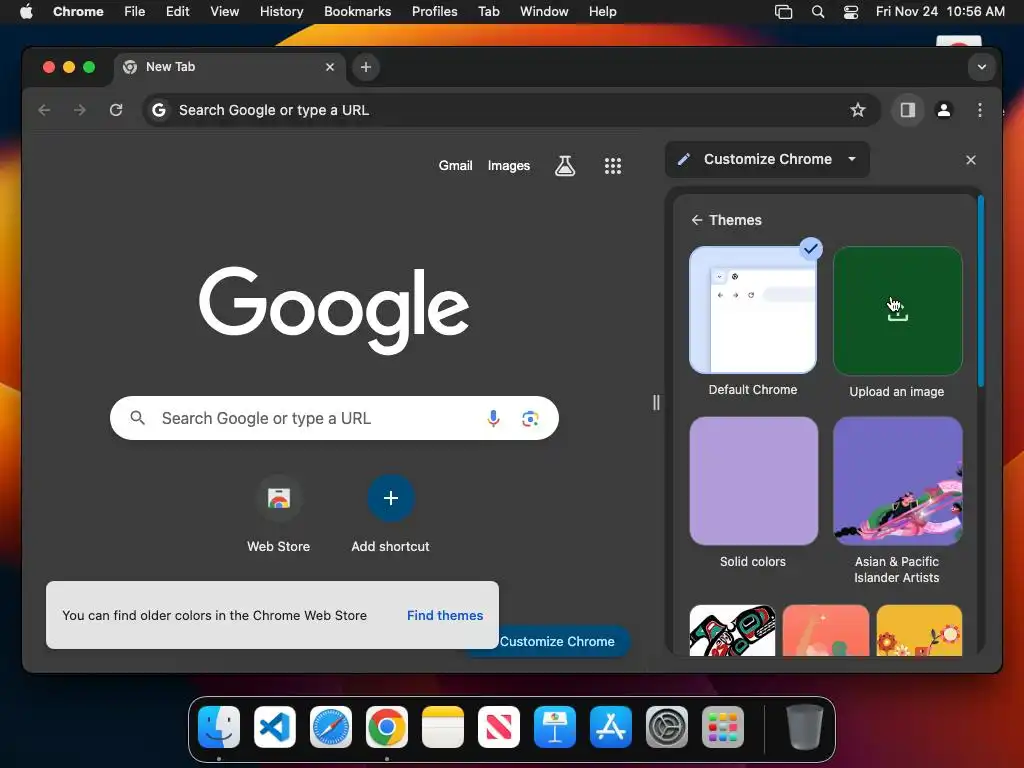The width and height of the screenshot is (1024, 768).
Task: Open Asian & Pacific Islander Artists collection
Action: coord(897,481)
